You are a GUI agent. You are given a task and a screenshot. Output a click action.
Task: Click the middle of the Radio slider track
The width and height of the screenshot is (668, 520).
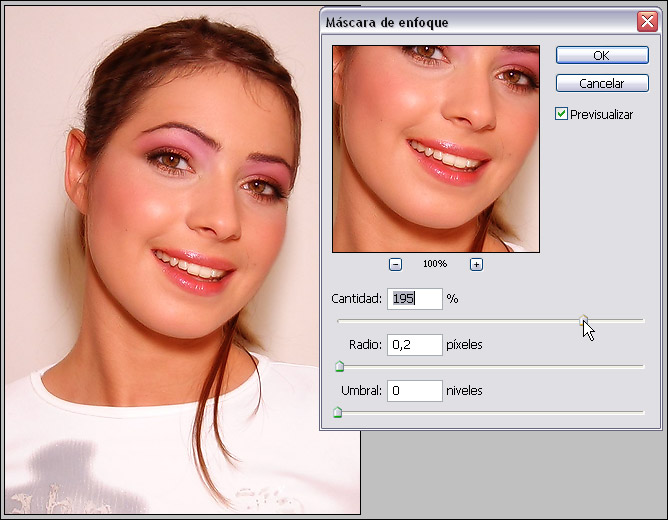click(490, 366)
